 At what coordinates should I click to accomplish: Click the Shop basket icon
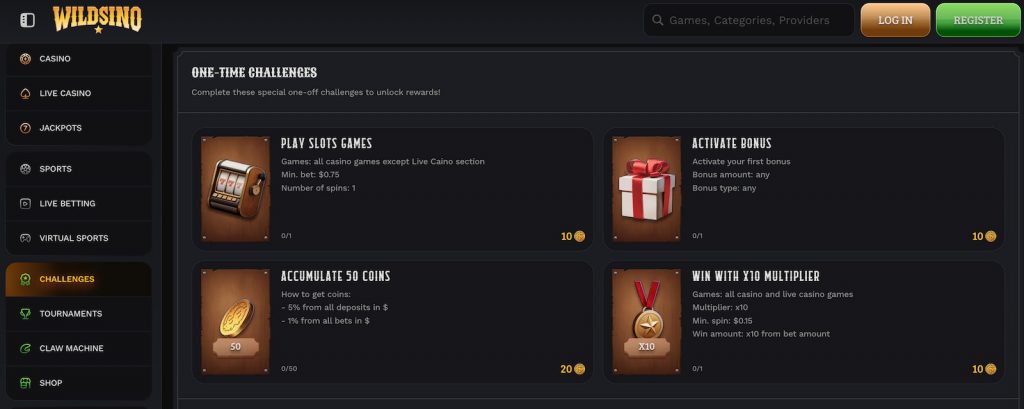click(x=25, y=383)
